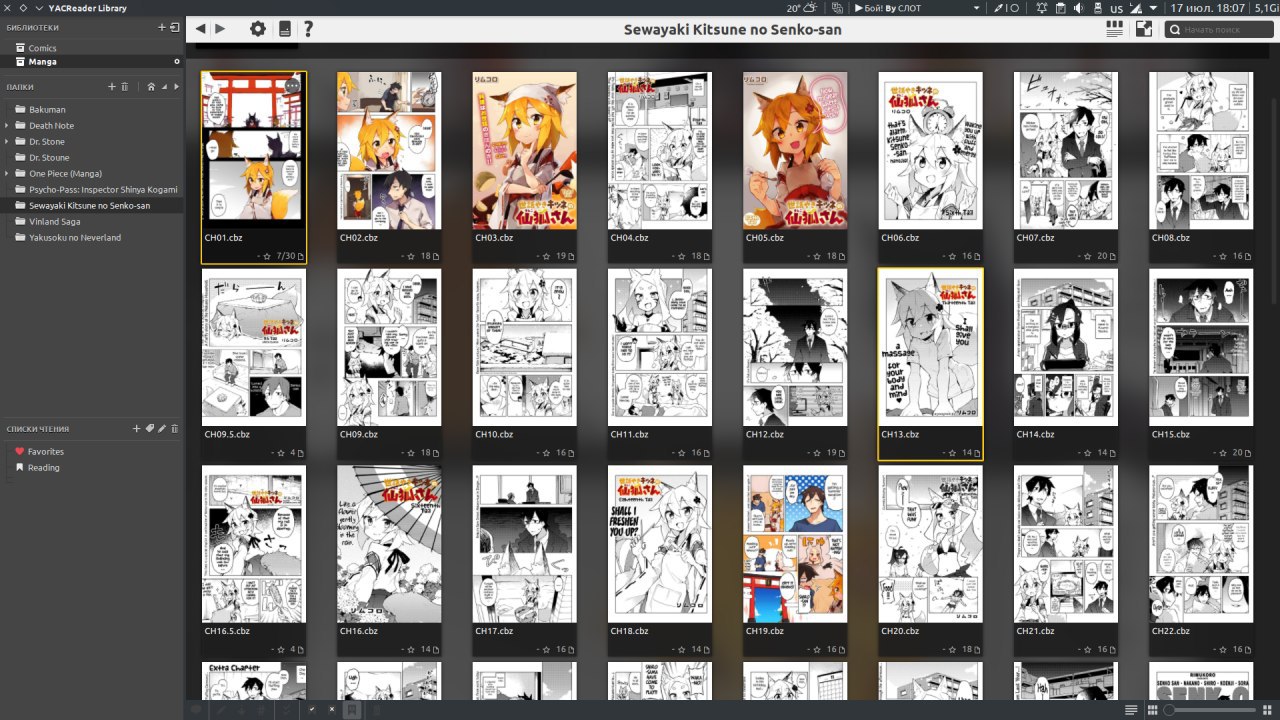Mark selected comic as read checkmark

[x=312, y=709]
